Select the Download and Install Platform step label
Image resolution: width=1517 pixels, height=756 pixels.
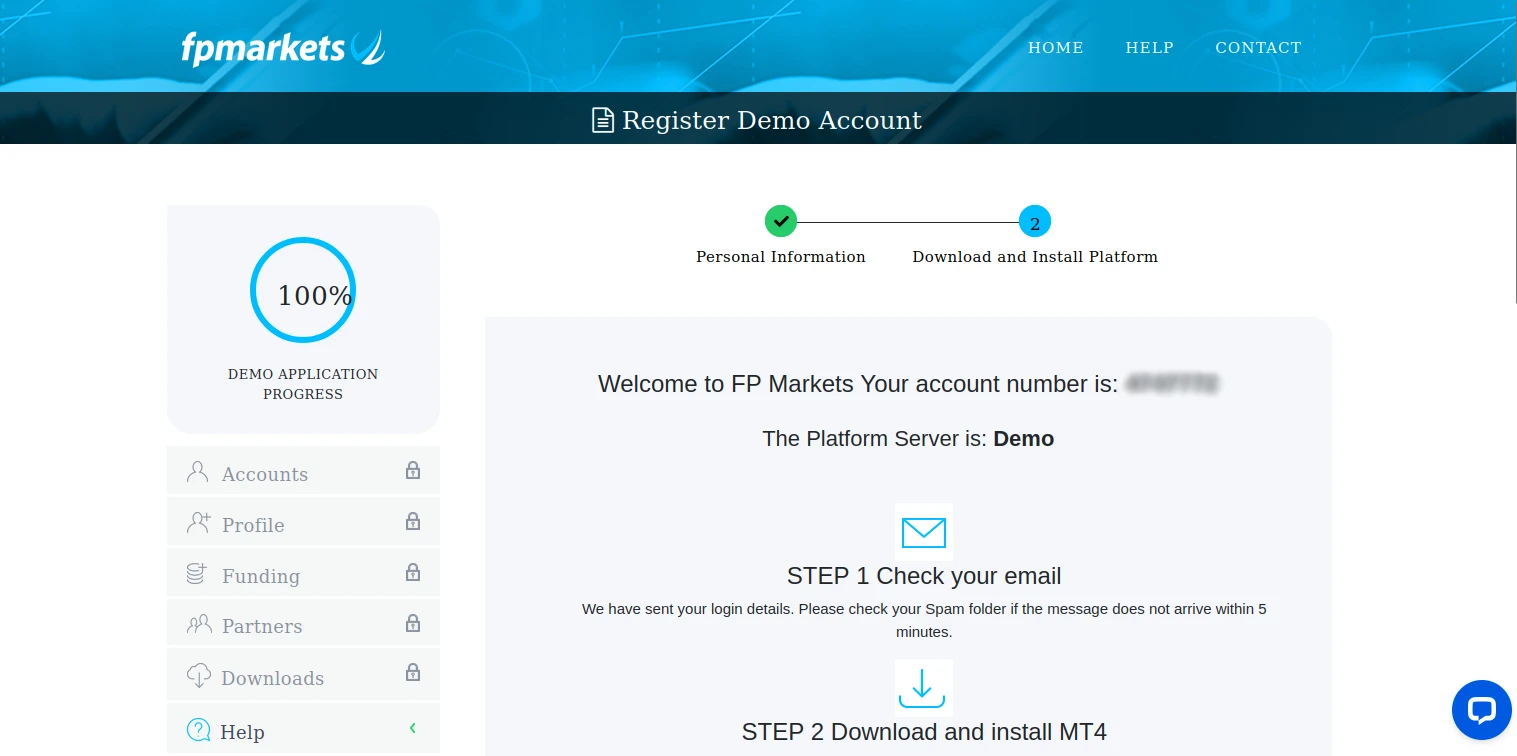(1035, 257)
